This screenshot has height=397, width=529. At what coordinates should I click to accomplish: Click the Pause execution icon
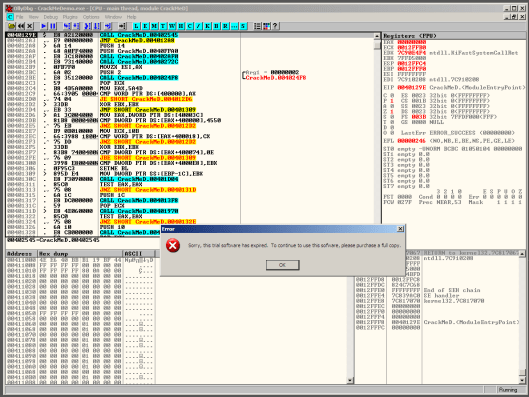pyautogui.click(x=53, y=26)
